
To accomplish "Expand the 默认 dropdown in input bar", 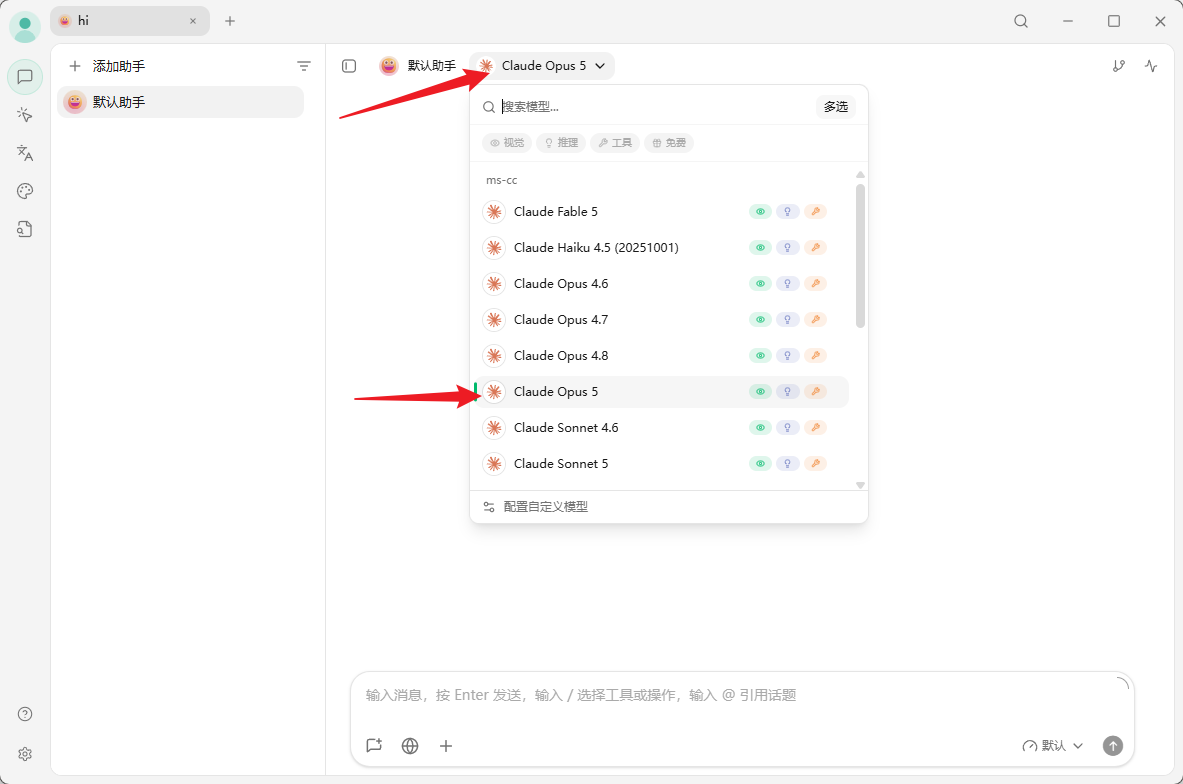I will click(x=1052, y=746).
